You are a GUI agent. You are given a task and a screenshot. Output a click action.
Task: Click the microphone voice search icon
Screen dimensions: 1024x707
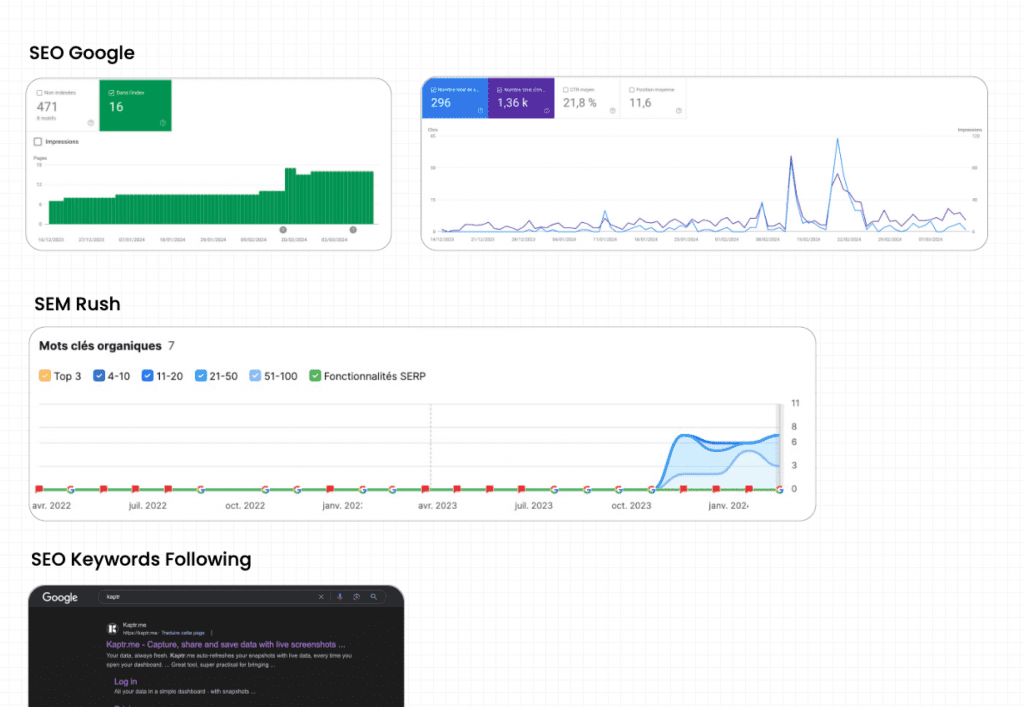coord(340,597)
